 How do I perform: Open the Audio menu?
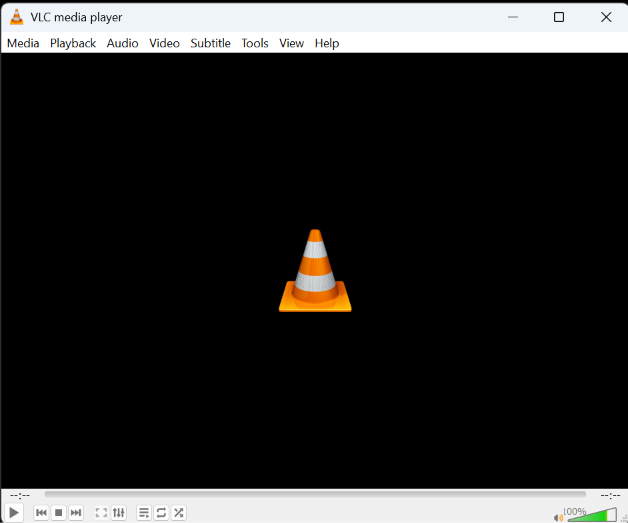(123, 43)
